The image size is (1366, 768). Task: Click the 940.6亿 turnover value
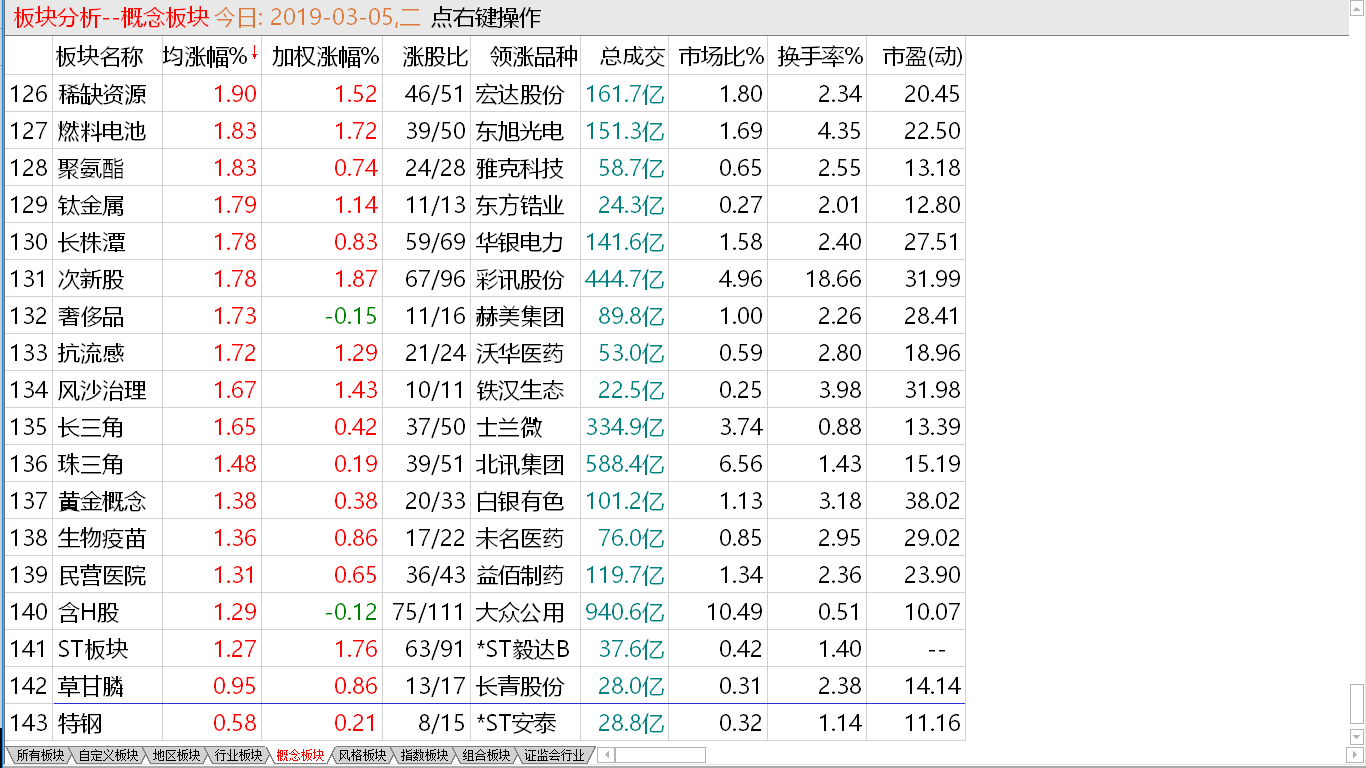tap(625, 612)
